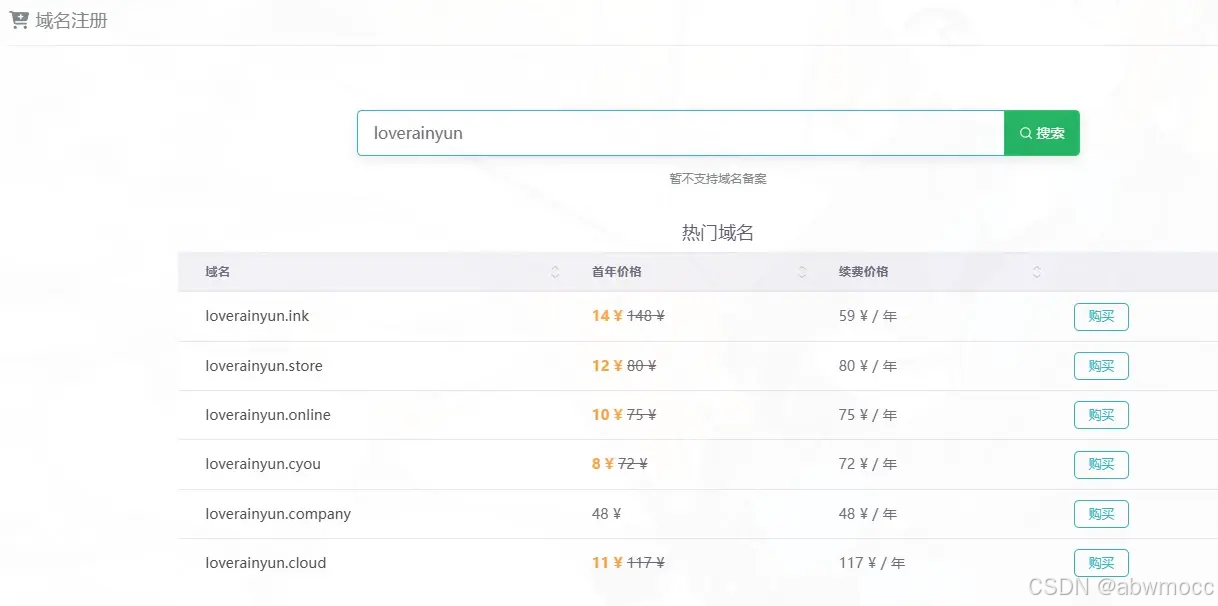
Task: Click the 75 ¥ / 年 renewal price
Action: (868, 415)
